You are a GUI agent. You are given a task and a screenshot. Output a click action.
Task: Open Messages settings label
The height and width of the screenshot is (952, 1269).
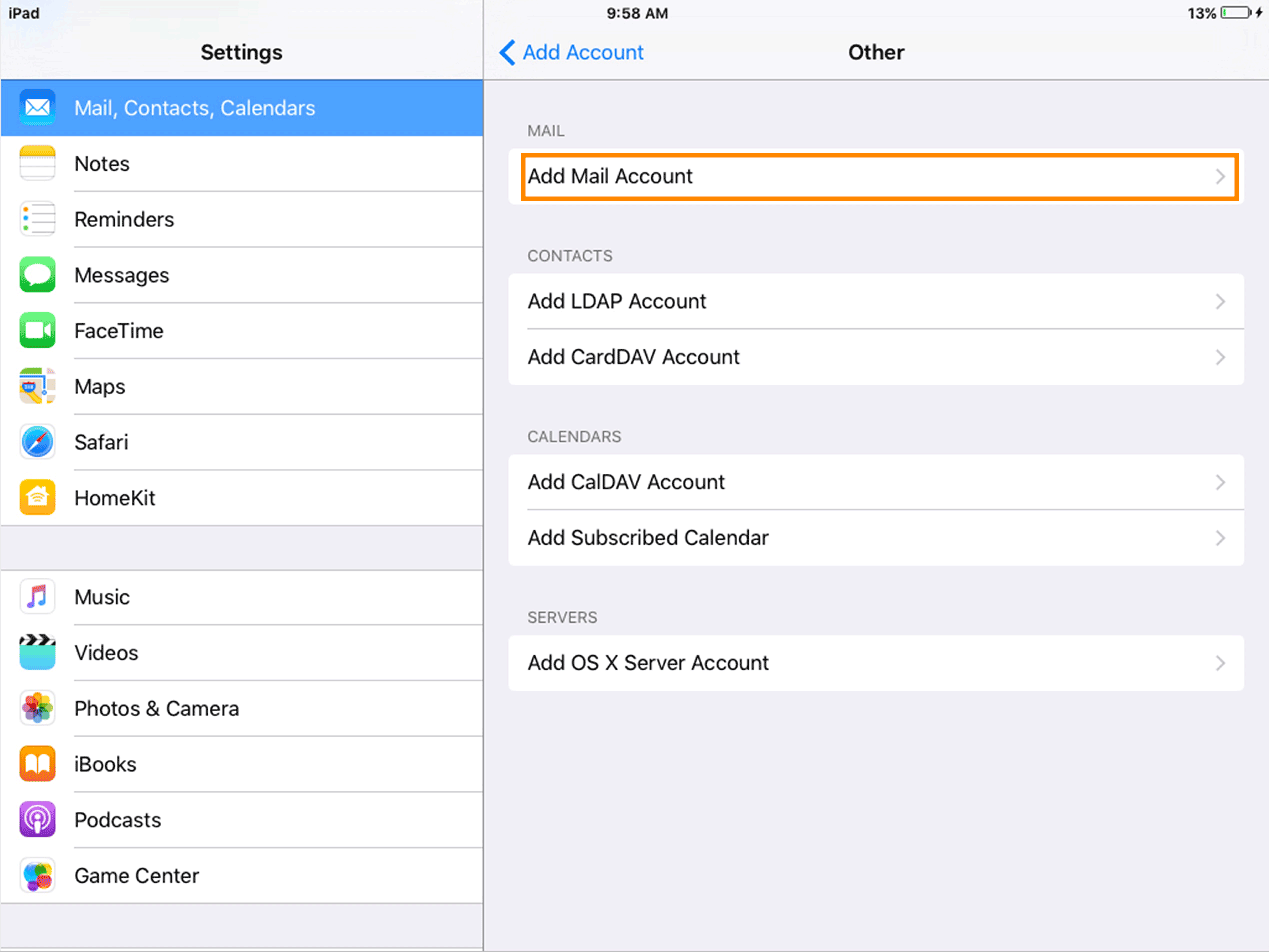[122, 275]
